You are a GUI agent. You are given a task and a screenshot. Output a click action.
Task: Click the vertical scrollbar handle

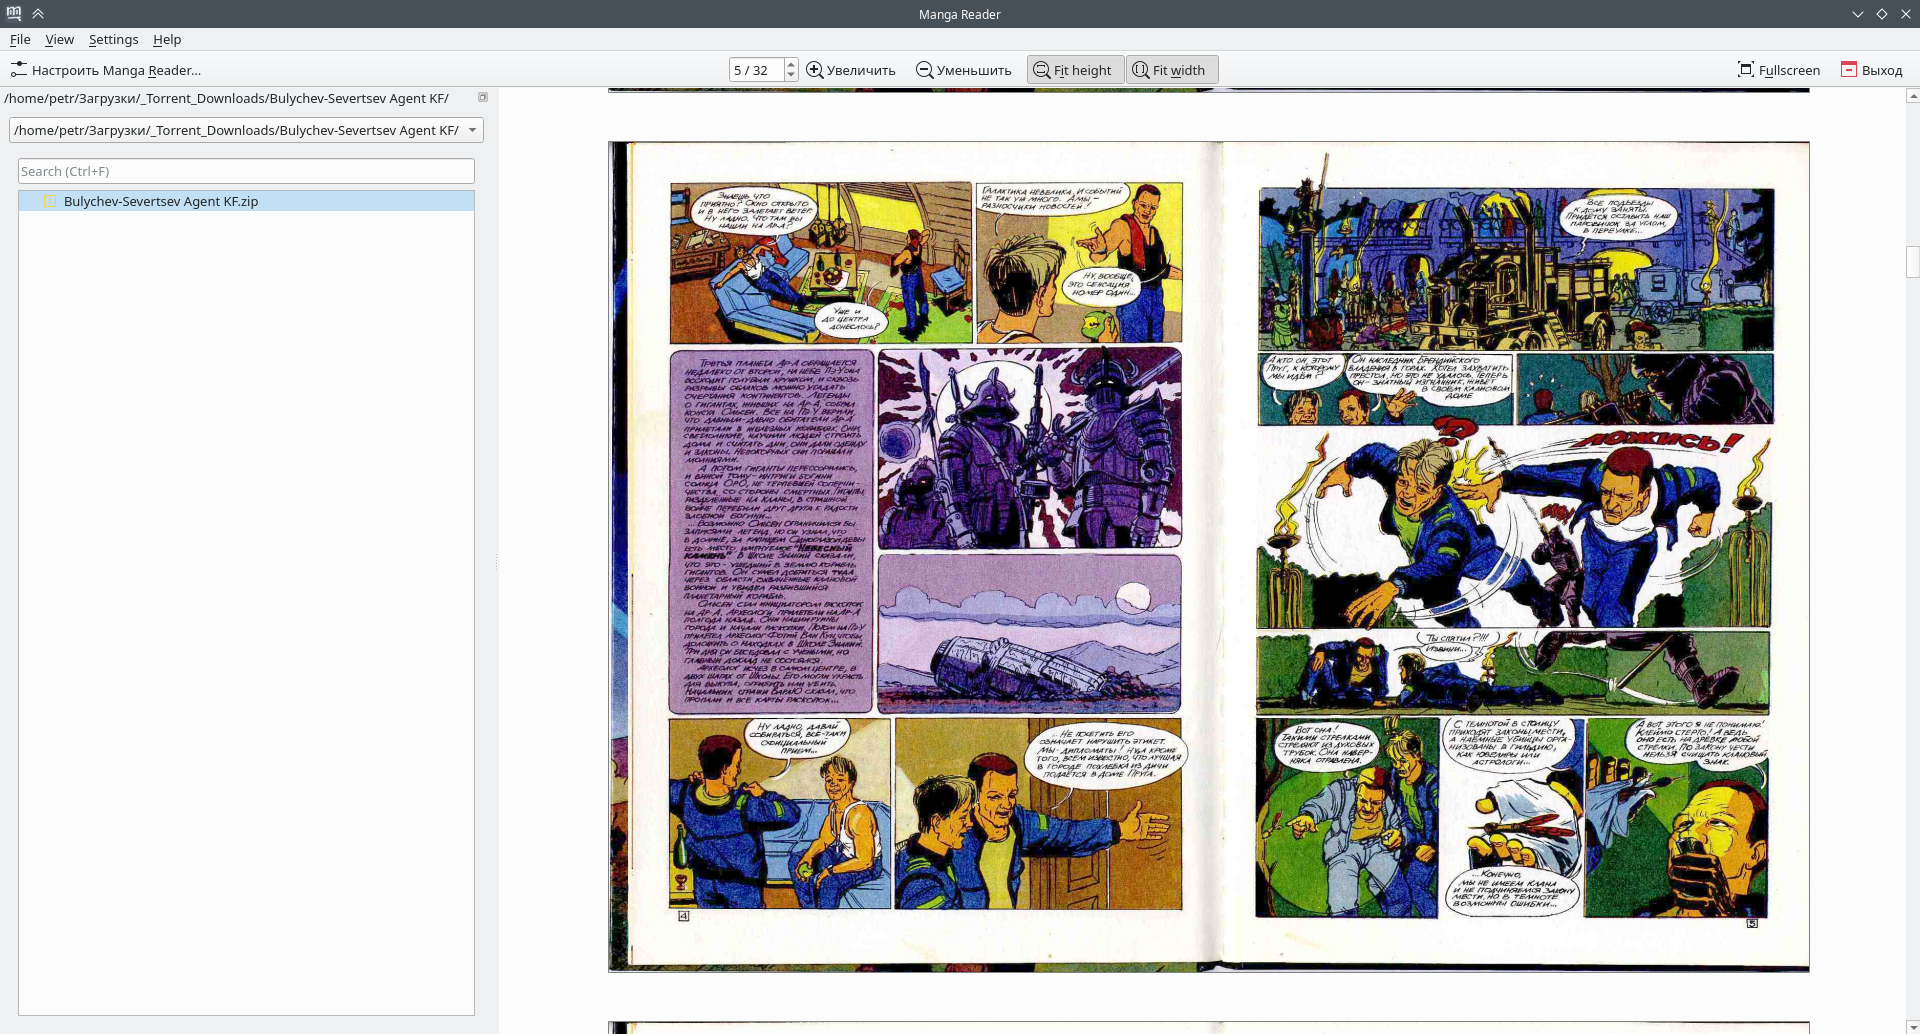(x=1912, y=262)
